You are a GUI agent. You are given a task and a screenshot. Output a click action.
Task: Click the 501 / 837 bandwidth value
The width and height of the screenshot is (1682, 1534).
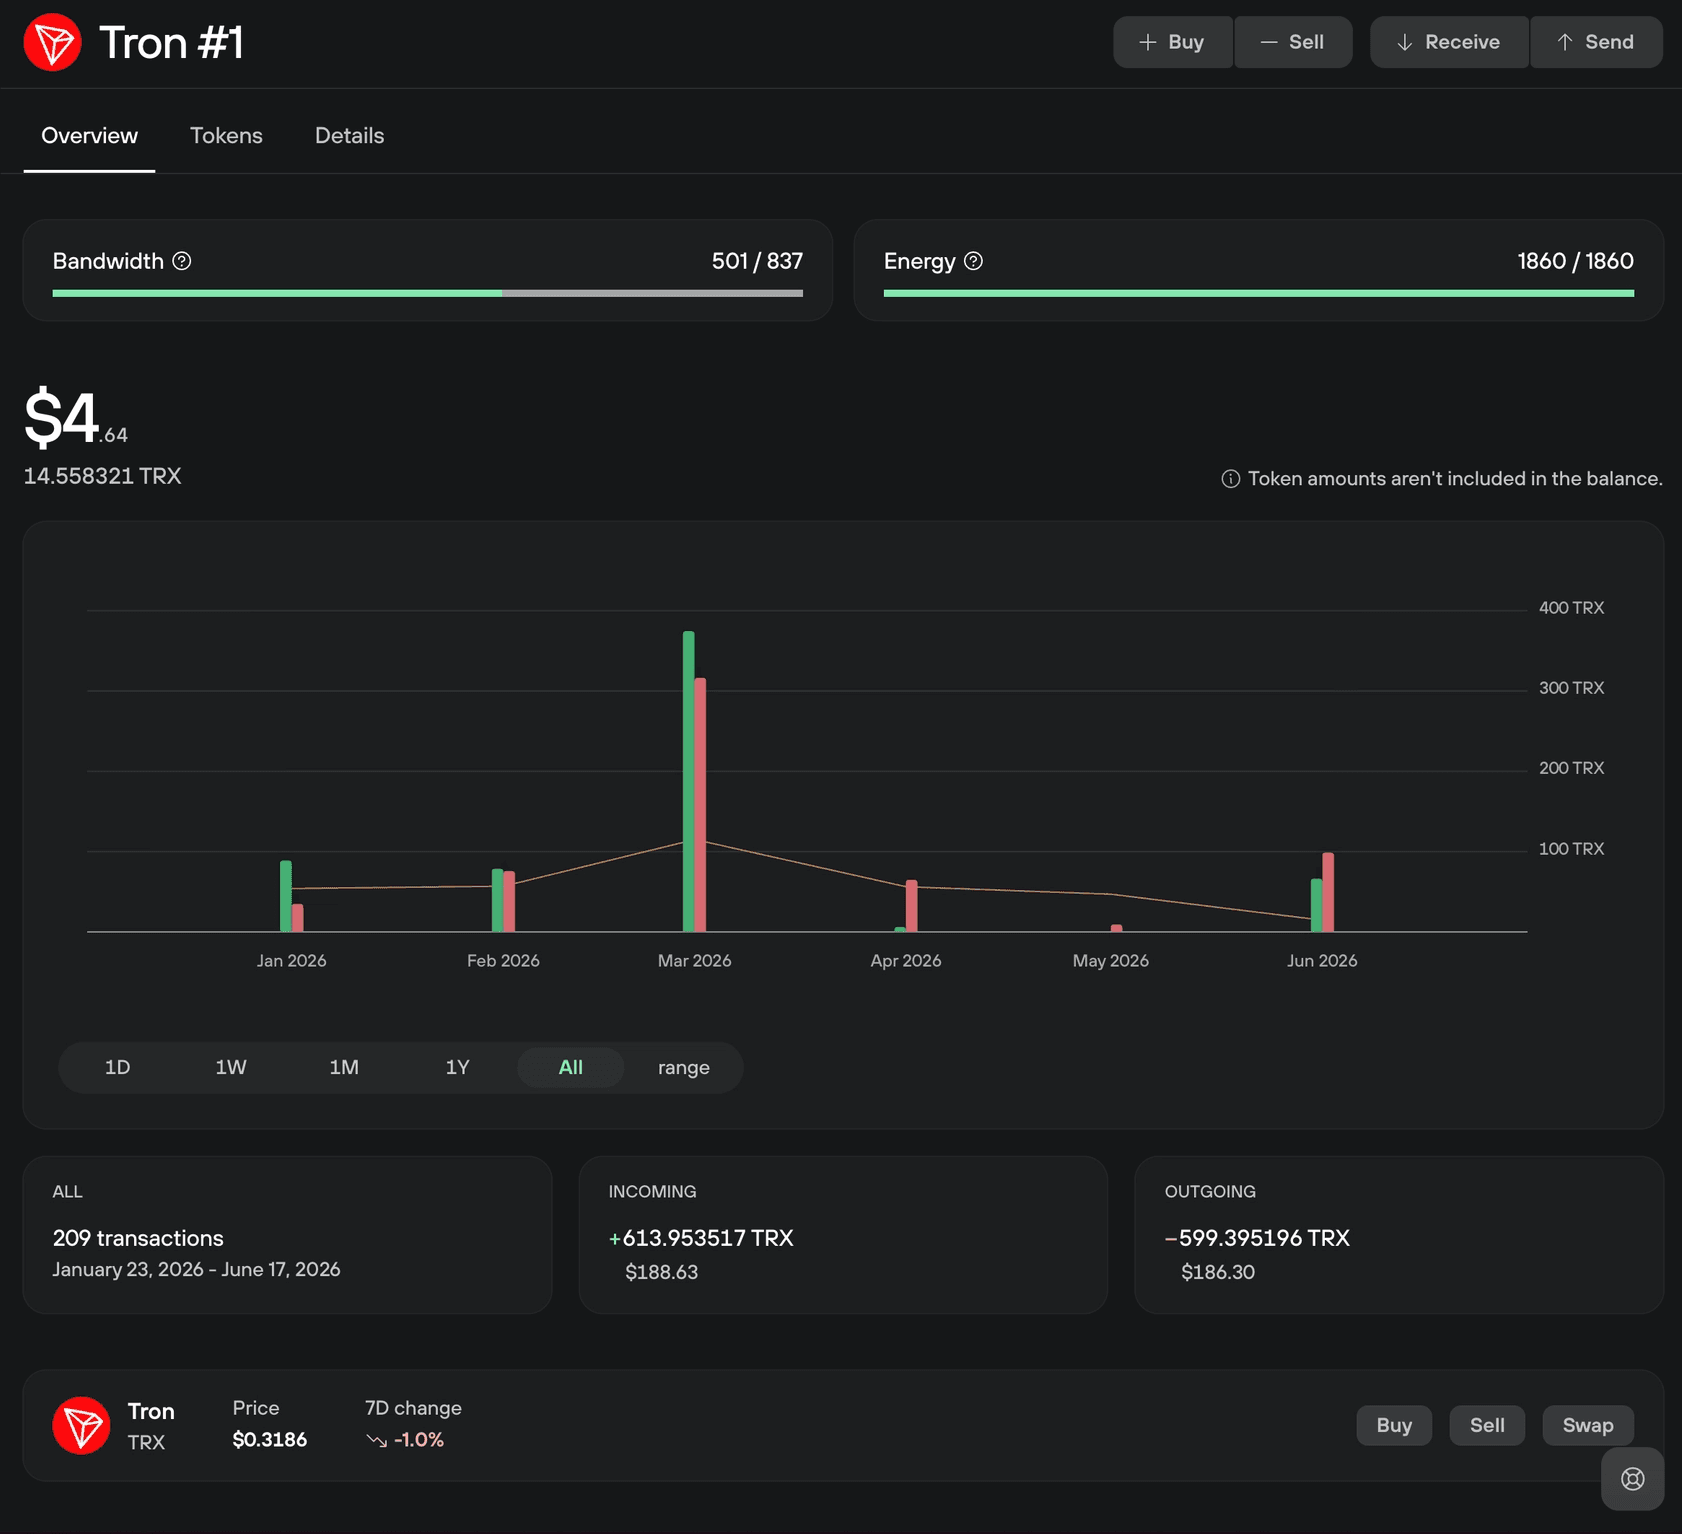(757, 261)
